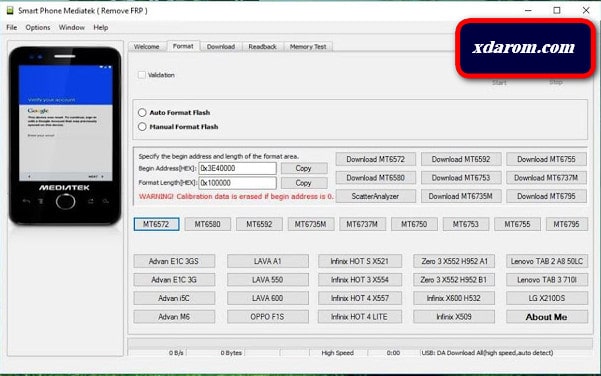601x376 pixels.
Task: Select the MT6735M chipset button
Action: [x=310, y=224]
